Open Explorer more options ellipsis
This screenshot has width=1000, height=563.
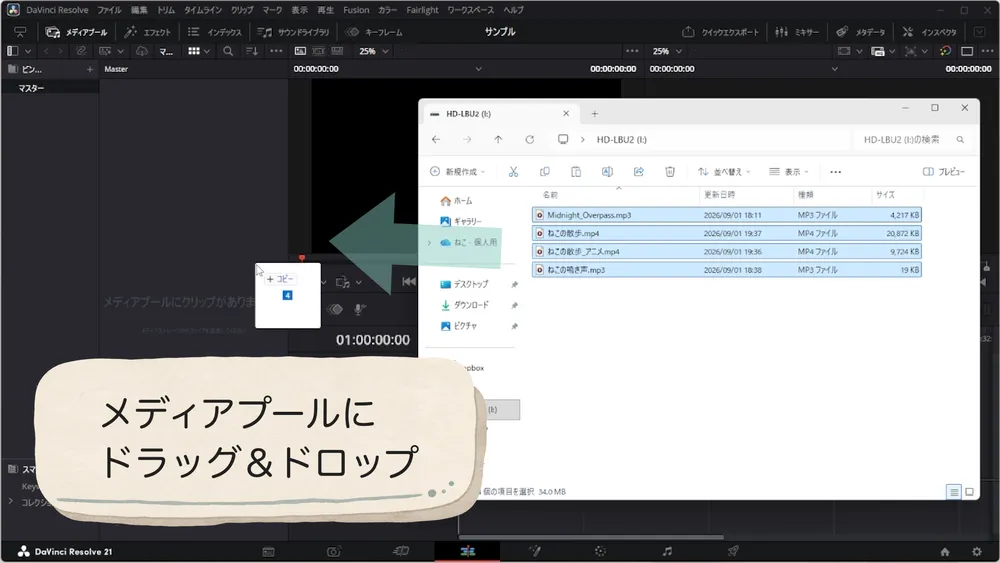tap(835, 172)
